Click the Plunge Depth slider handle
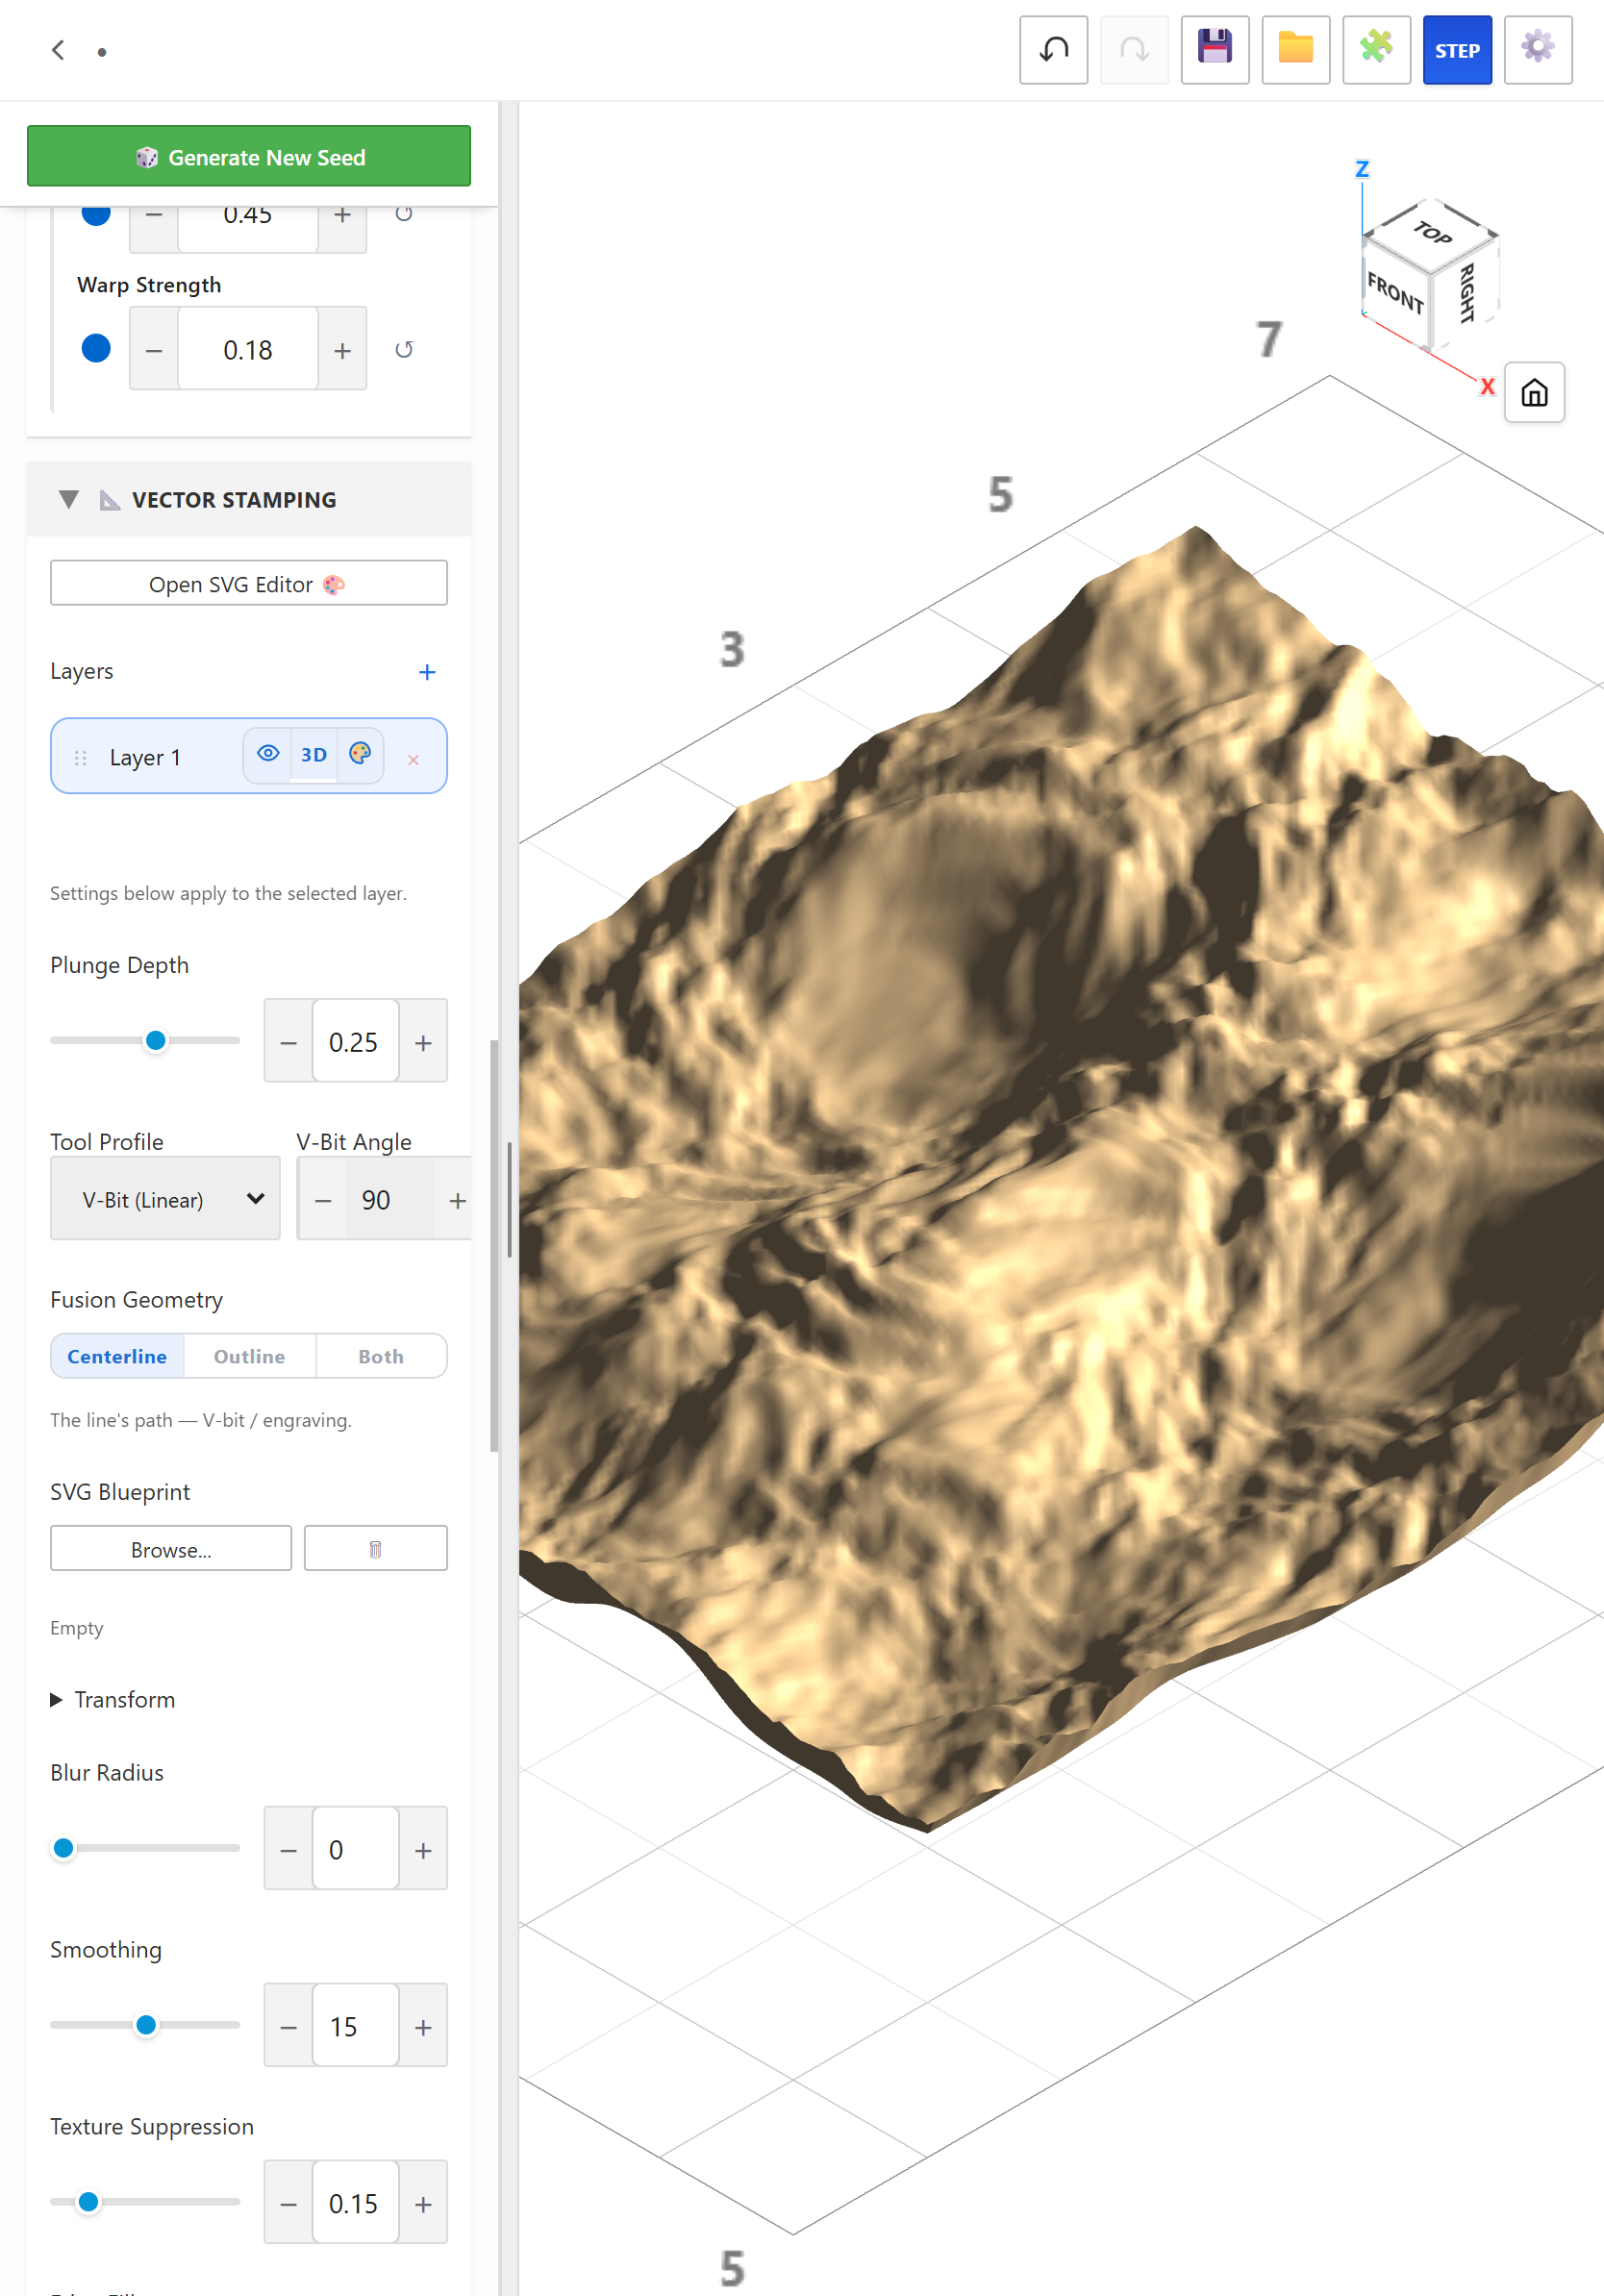 pos(155,1041)
